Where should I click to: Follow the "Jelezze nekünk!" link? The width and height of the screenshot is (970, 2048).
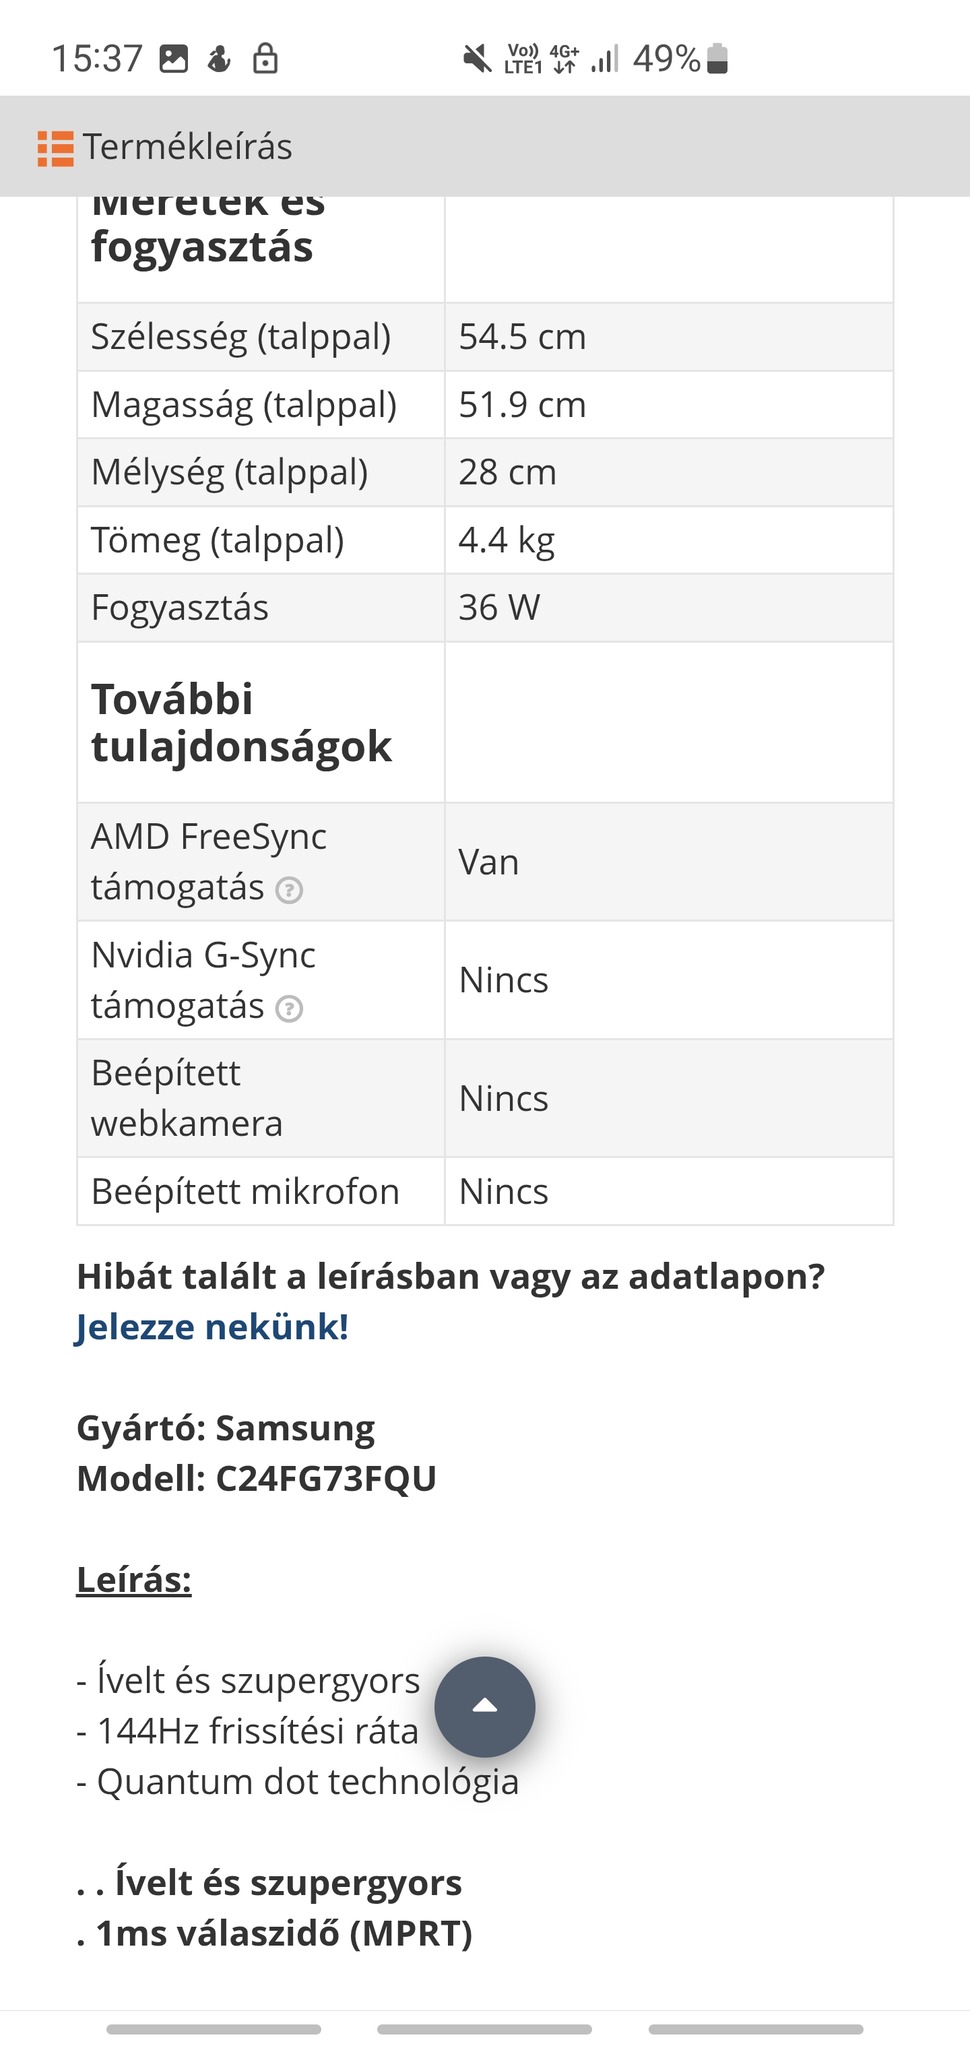click(x=212, y=1327)
